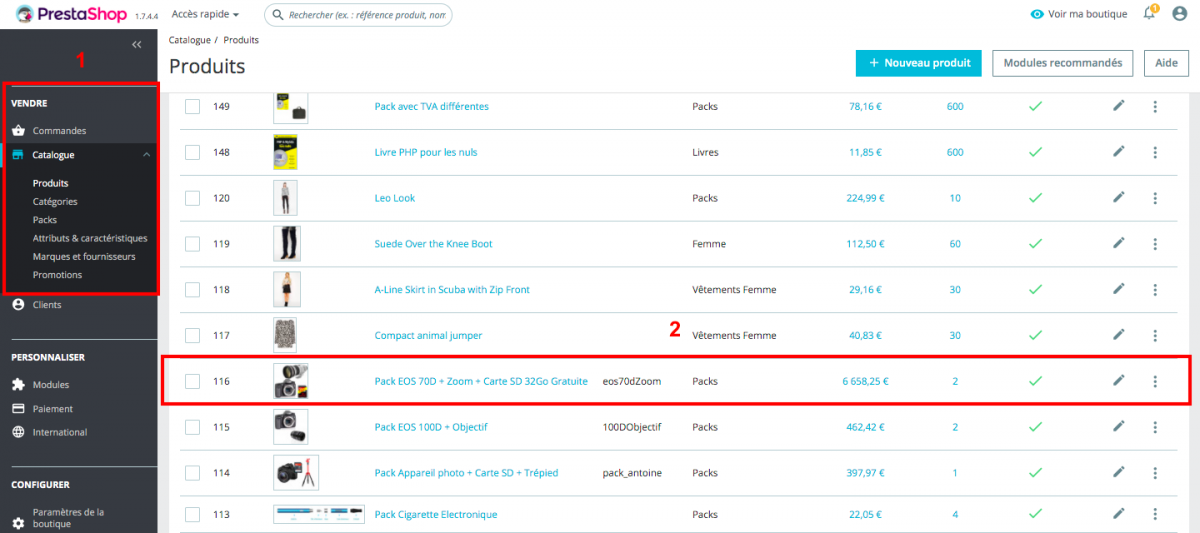The height and width of the screenshot is (533, 1200).
Task: Open Commandes in the sidebar
Action: [59, 131]
